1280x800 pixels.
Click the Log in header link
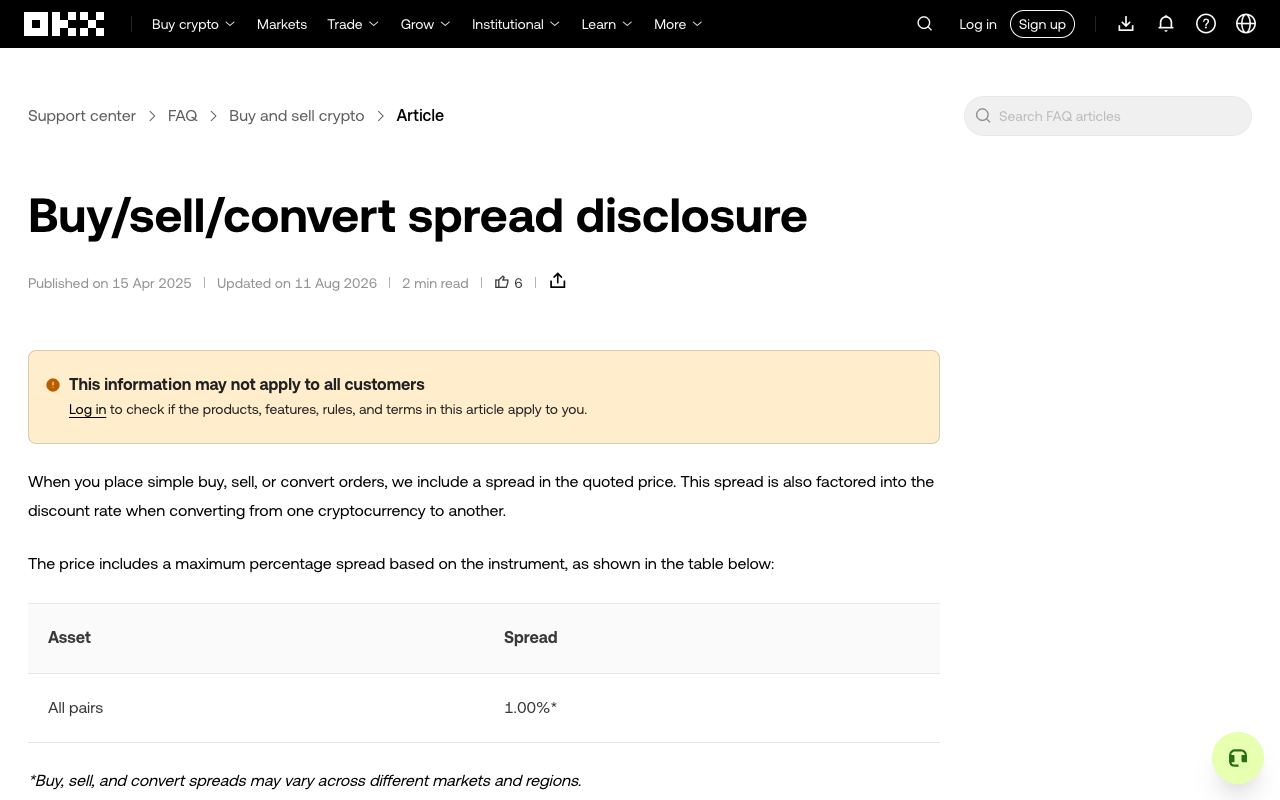pos(978,24)
